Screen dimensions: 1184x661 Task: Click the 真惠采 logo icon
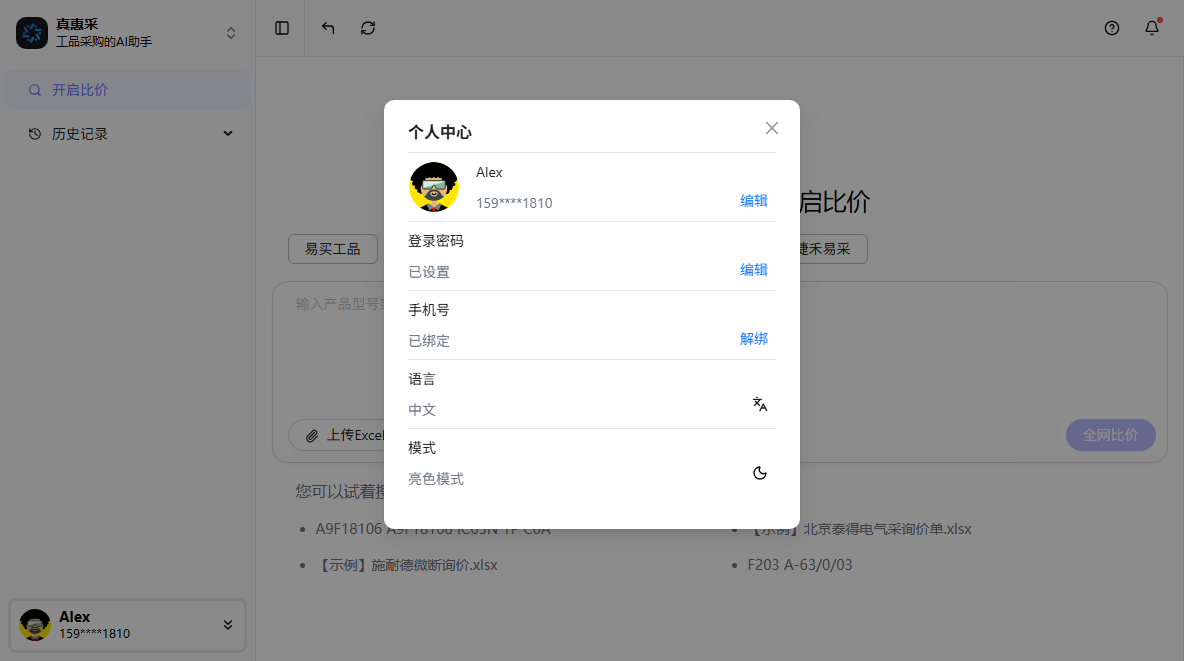tap(31, 32)
